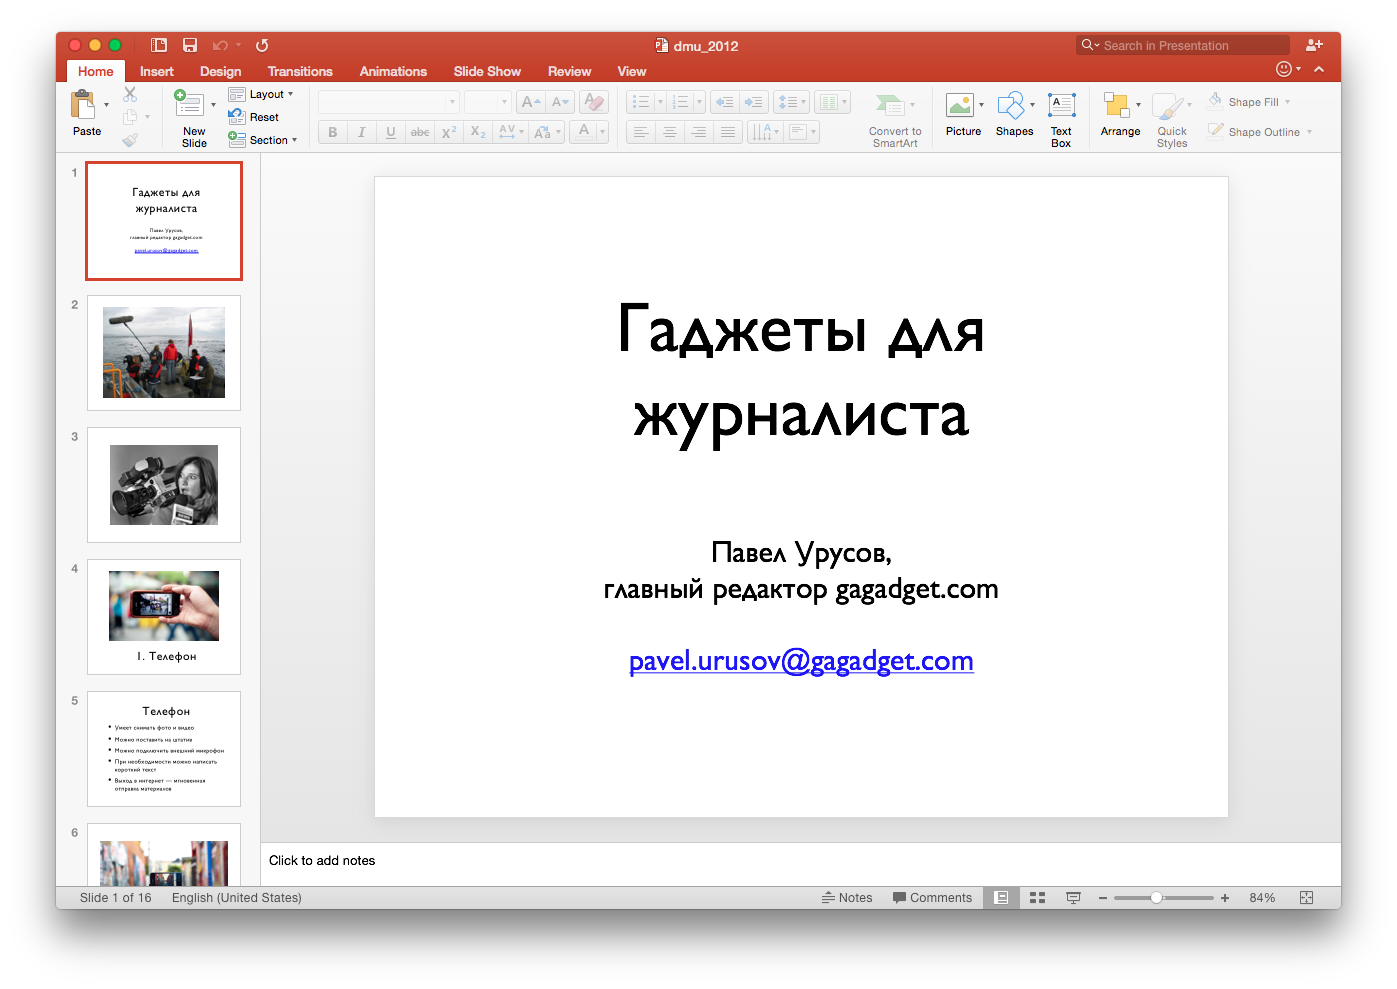This screenshot has width=1397, height=989.
Task: Open the line spacing dropdown
Action: pyautogui.click(x=791, y=102)
